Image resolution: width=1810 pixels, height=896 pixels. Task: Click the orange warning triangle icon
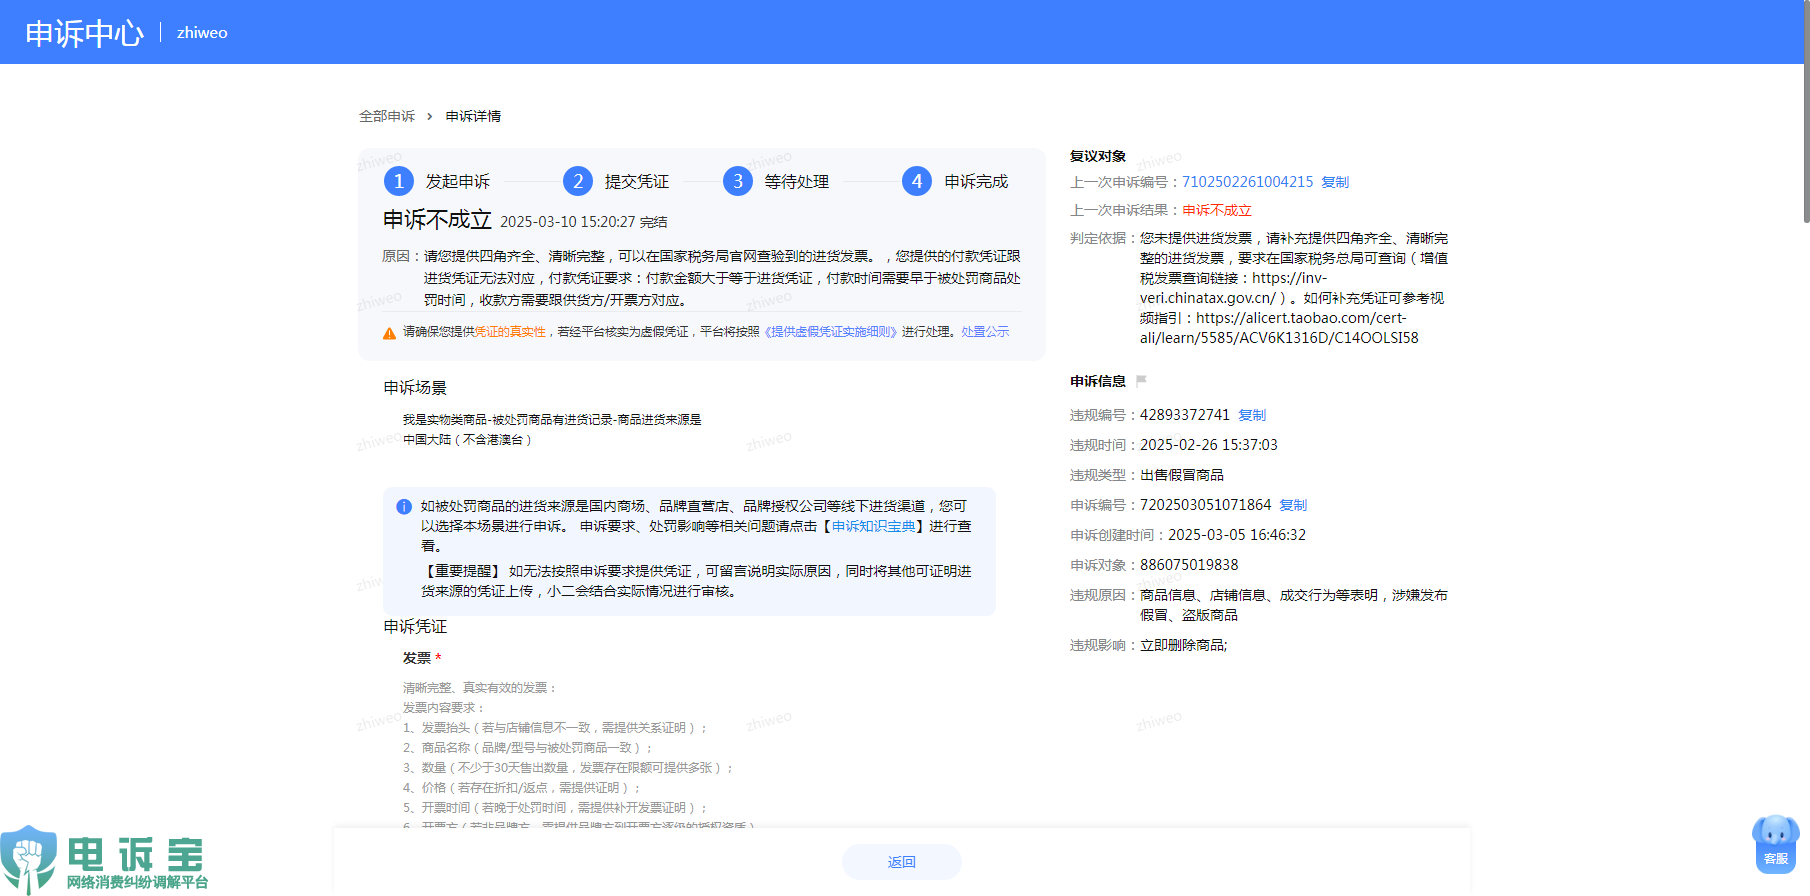[390, 333]
